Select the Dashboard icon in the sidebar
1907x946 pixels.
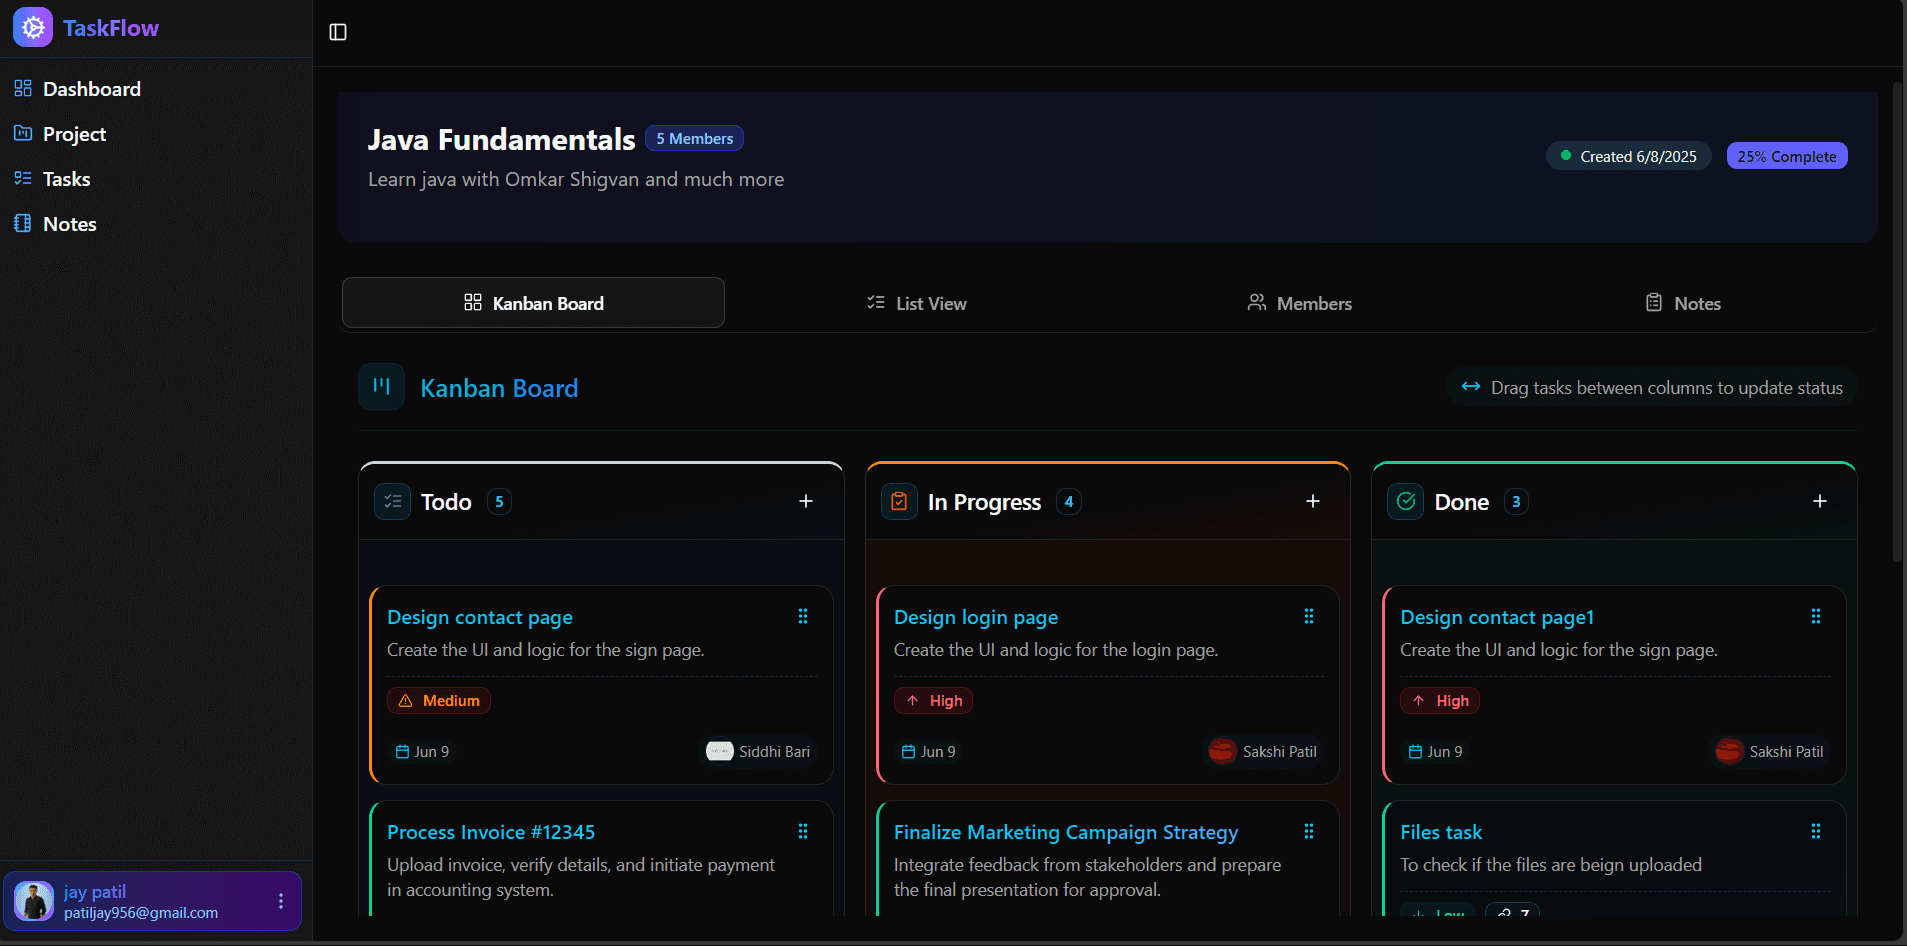click(x=22, y=88)
